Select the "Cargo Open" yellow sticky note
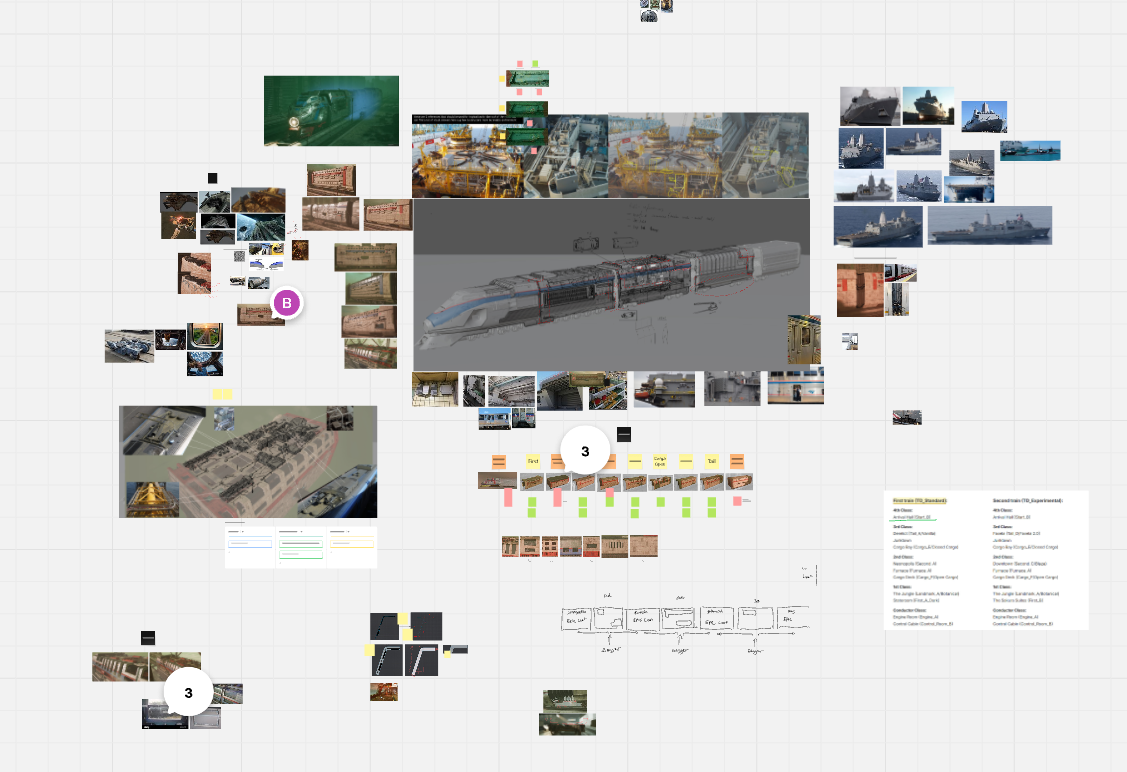The height and width of the screenshot is (772, 1127). (x=660, y=461)
